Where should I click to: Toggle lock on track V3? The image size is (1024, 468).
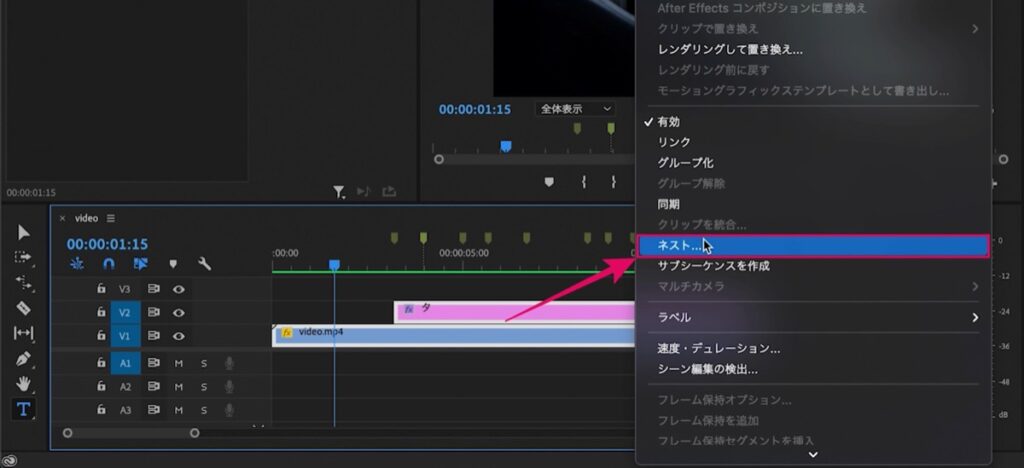tap(101, 289)
